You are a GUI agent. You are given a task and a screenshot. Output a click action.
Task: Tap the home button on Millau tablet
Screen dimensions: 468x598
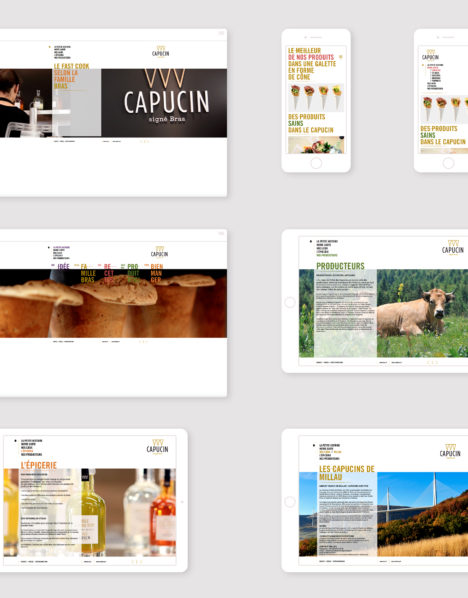pos(290,502)
